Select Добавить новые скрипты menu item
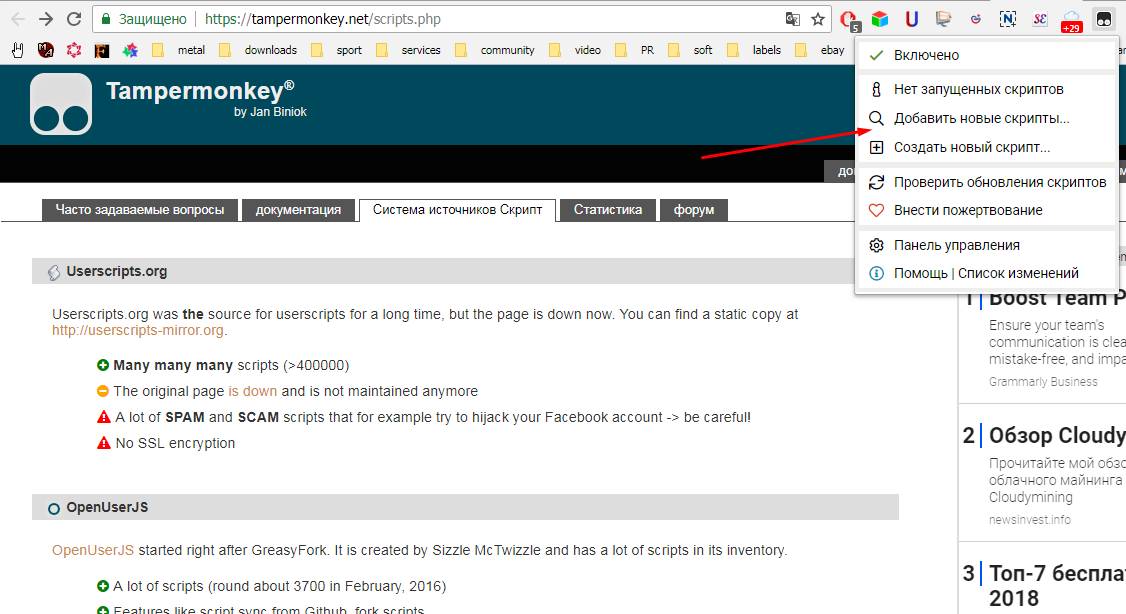Image resolution: width=1126 pixels, height=614 pixels. [x=987, y=118]
